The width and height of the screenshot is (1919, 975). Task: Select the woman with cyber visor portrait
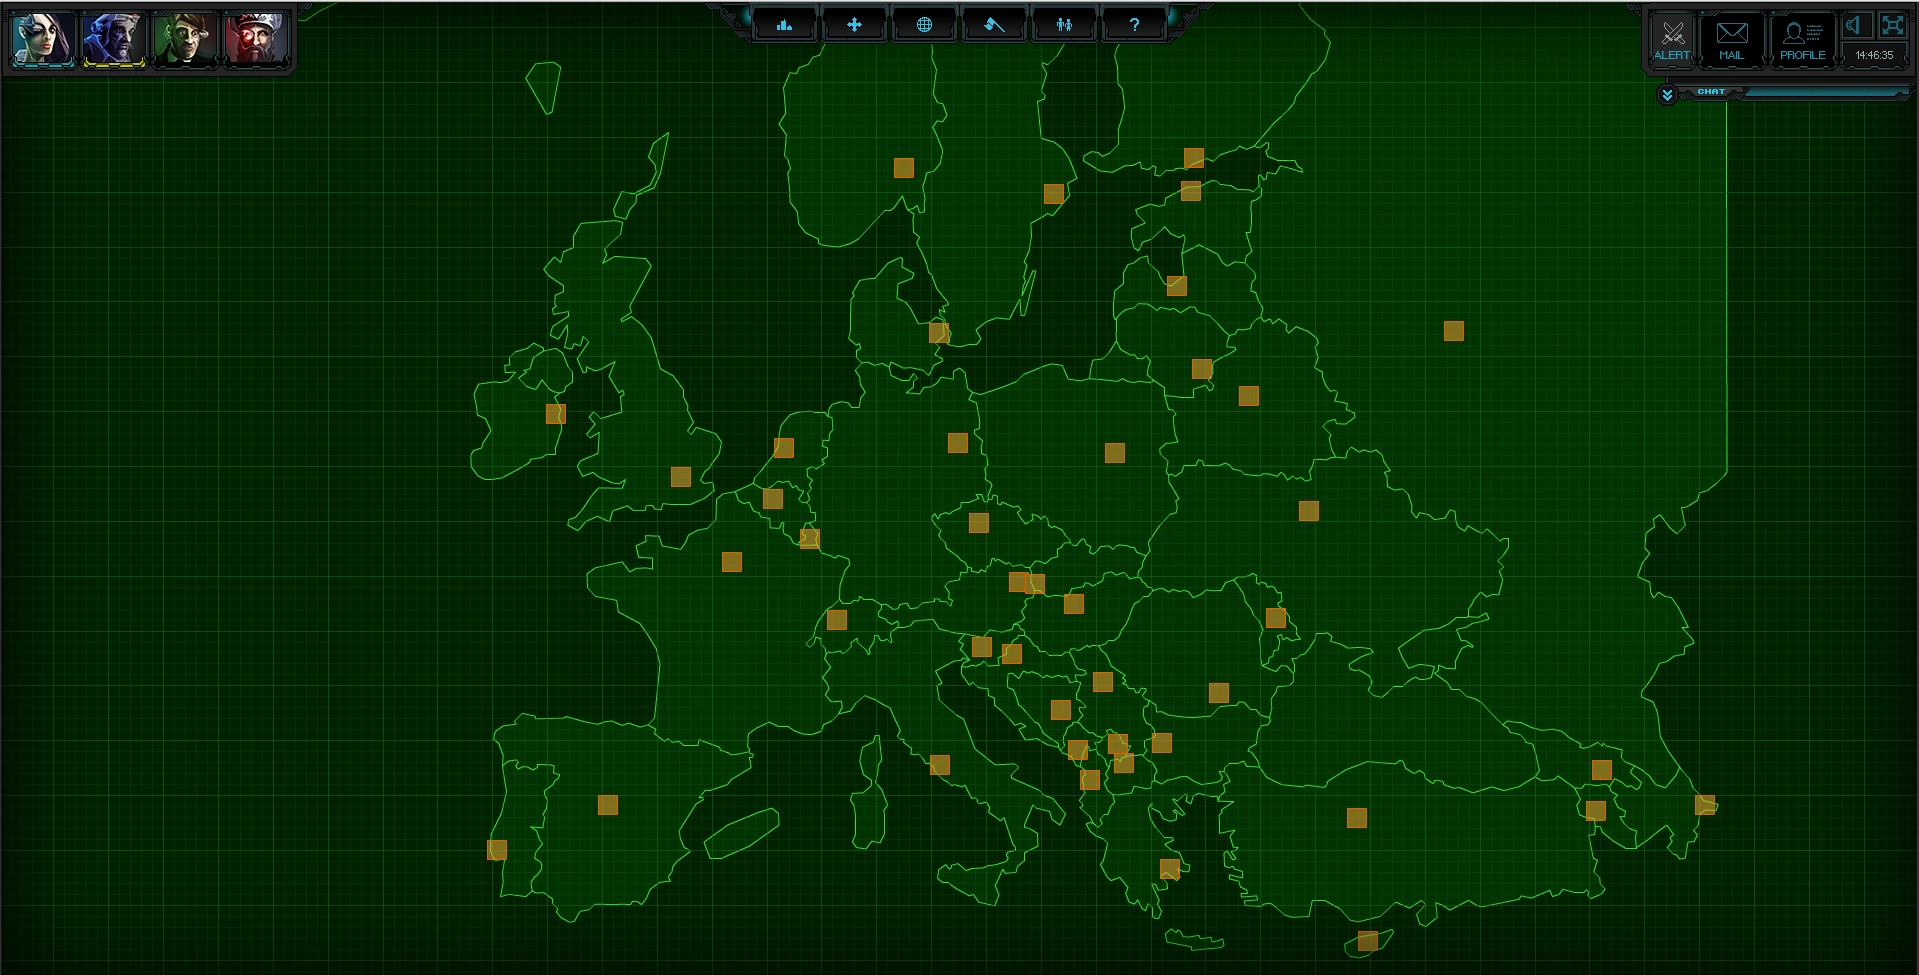click(43, 40)
